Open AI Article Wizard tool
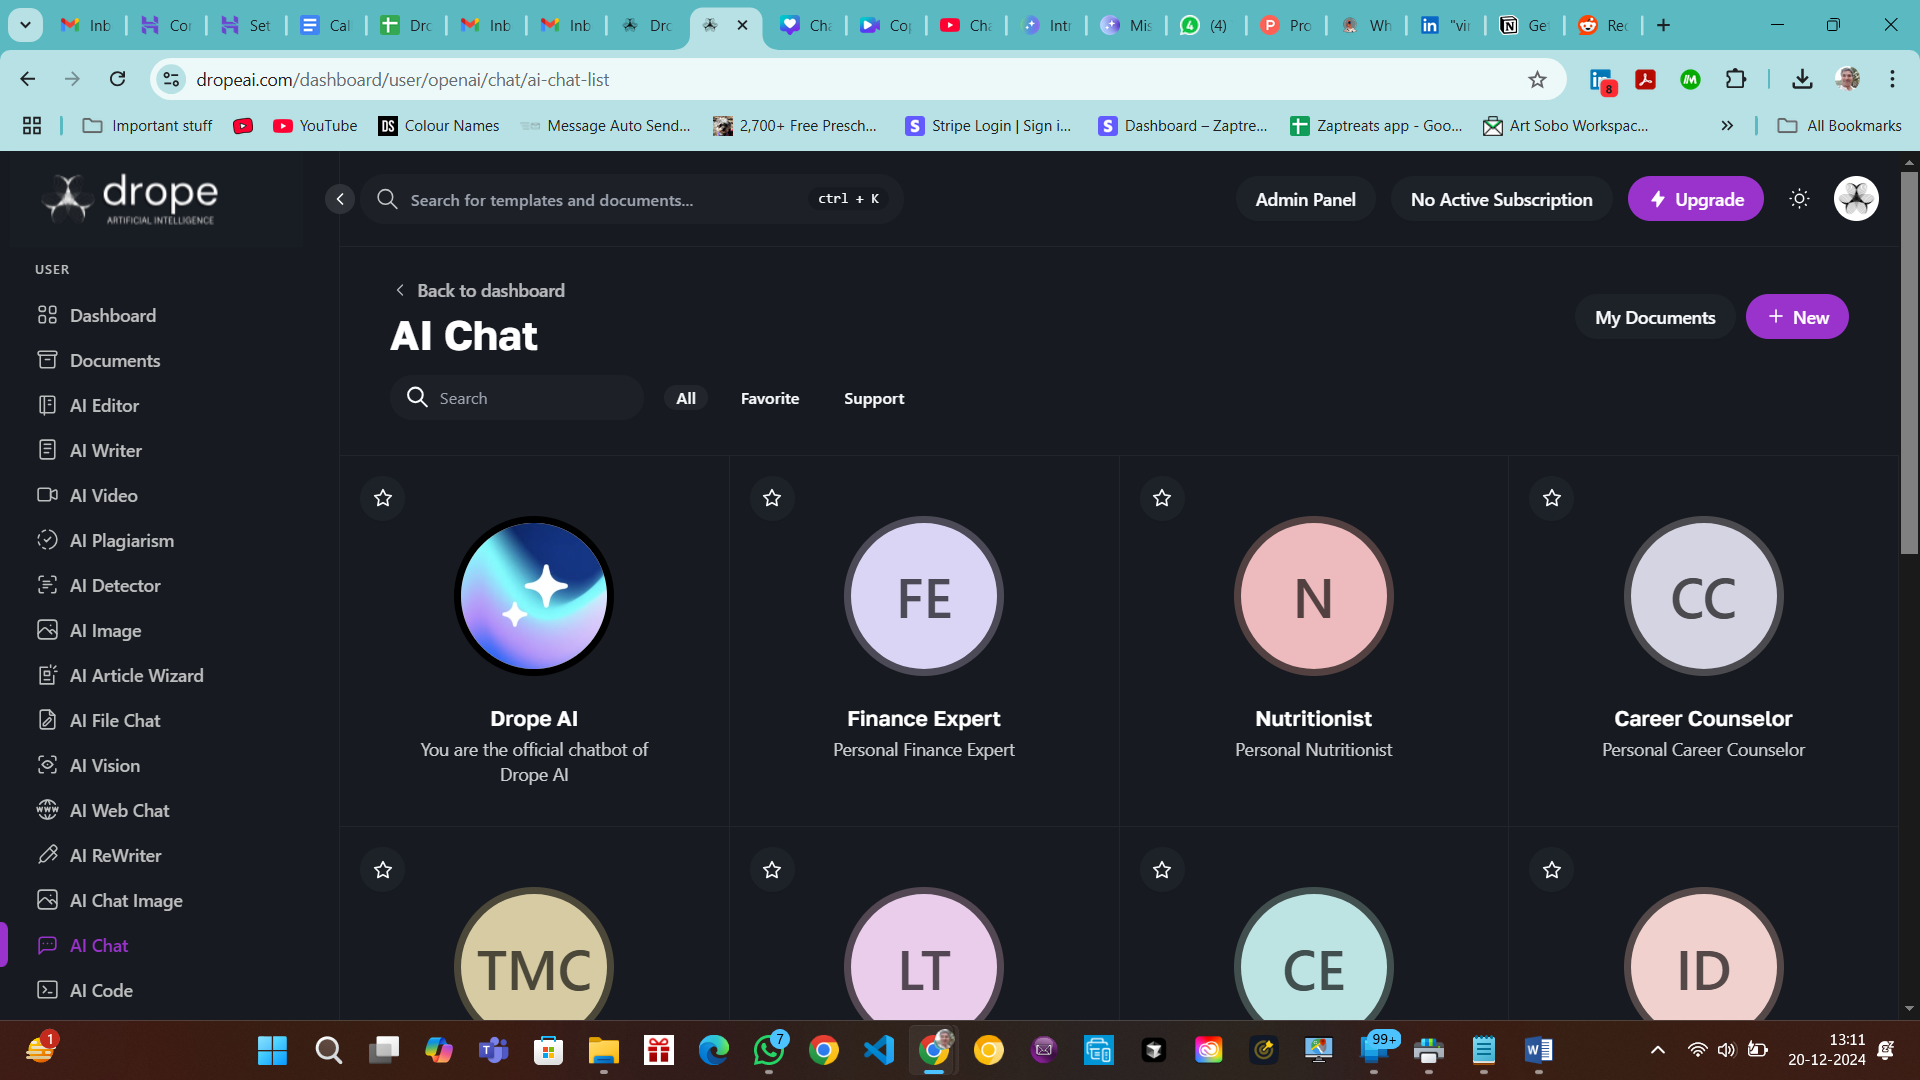This screenshot has height=1080, width=1920. click(x=136, y=675)
